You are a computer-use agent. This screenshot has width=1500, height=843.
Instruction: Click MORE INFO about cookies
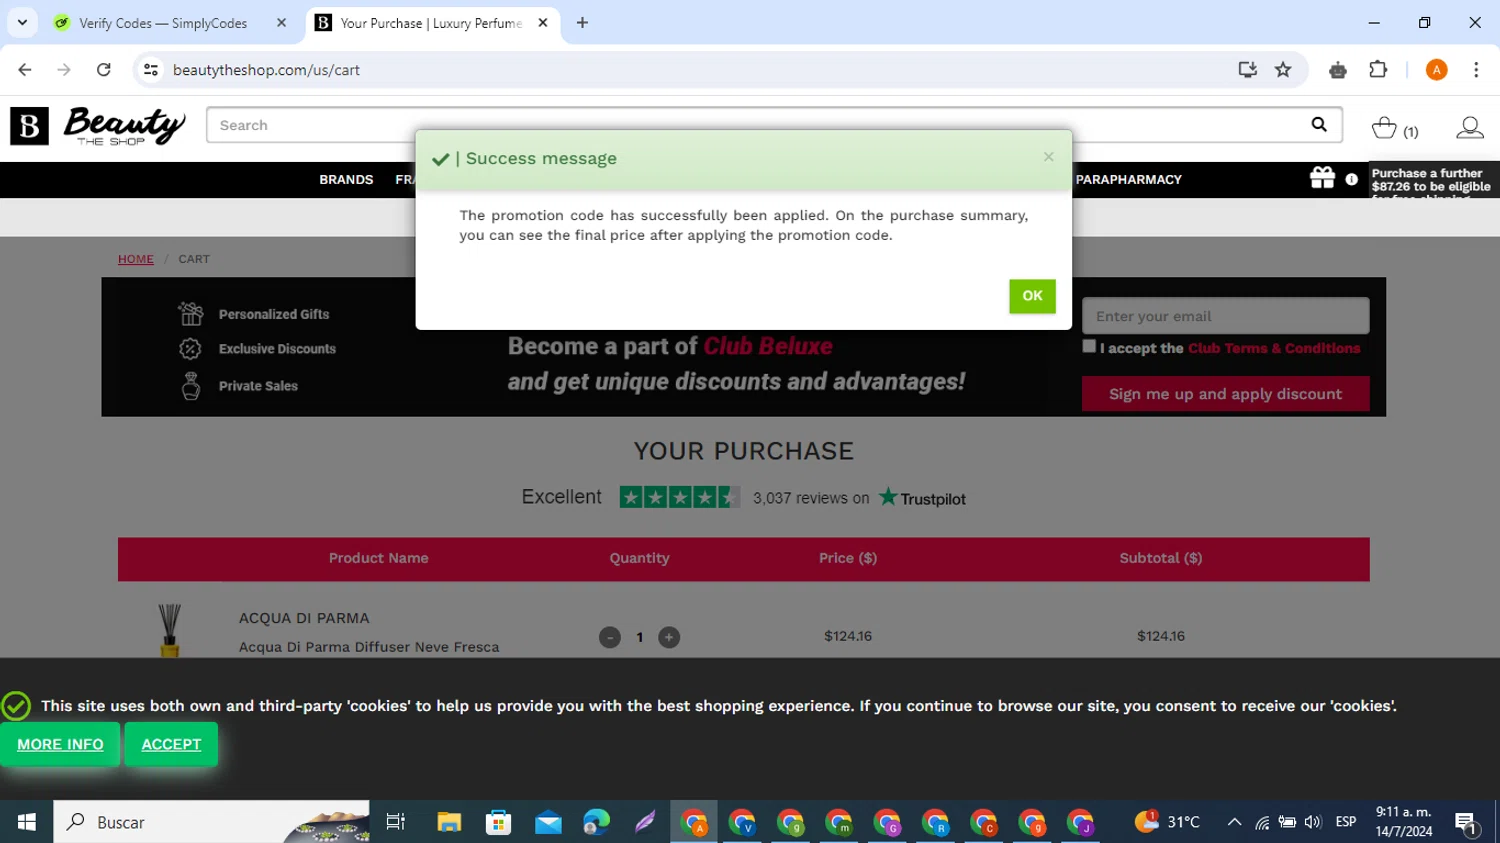point(60,744)
